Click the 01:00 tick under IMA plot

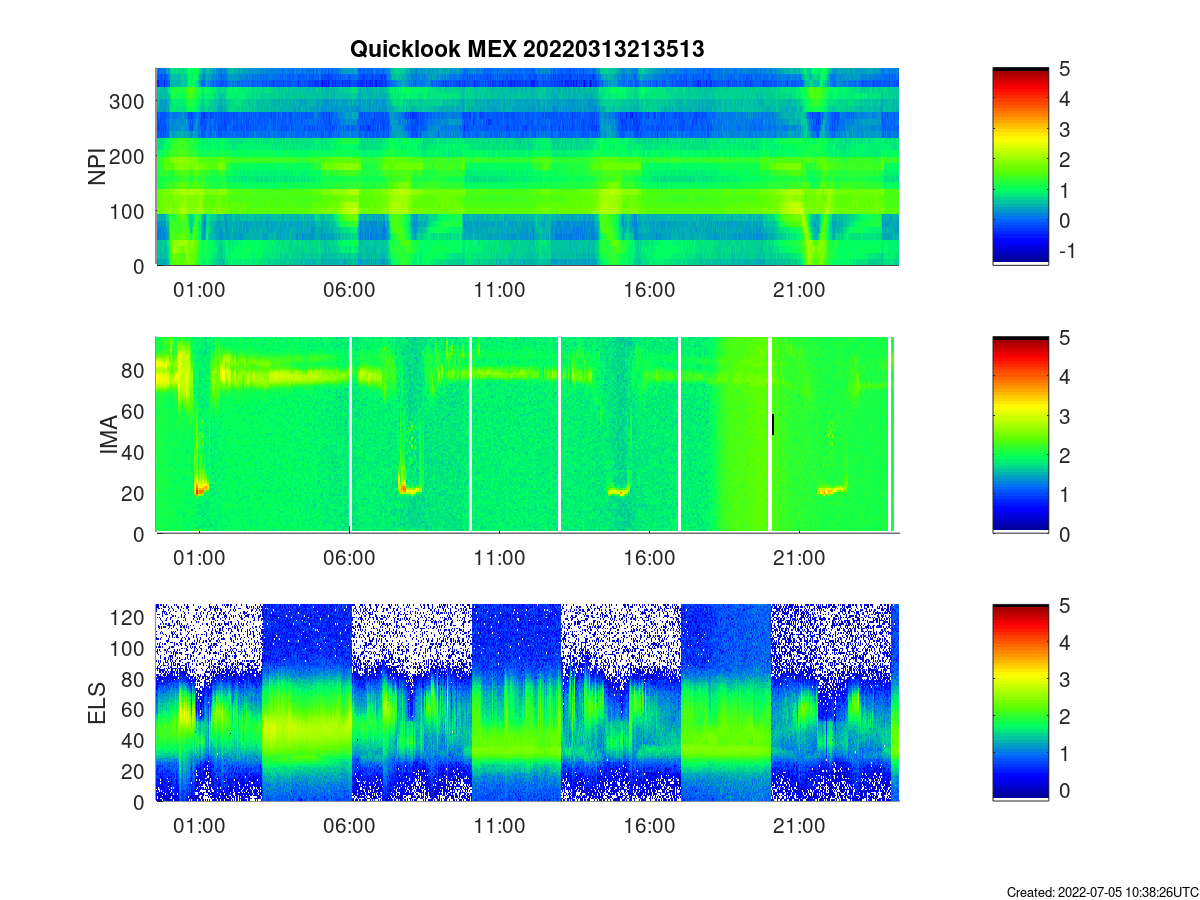pos(200,558)
